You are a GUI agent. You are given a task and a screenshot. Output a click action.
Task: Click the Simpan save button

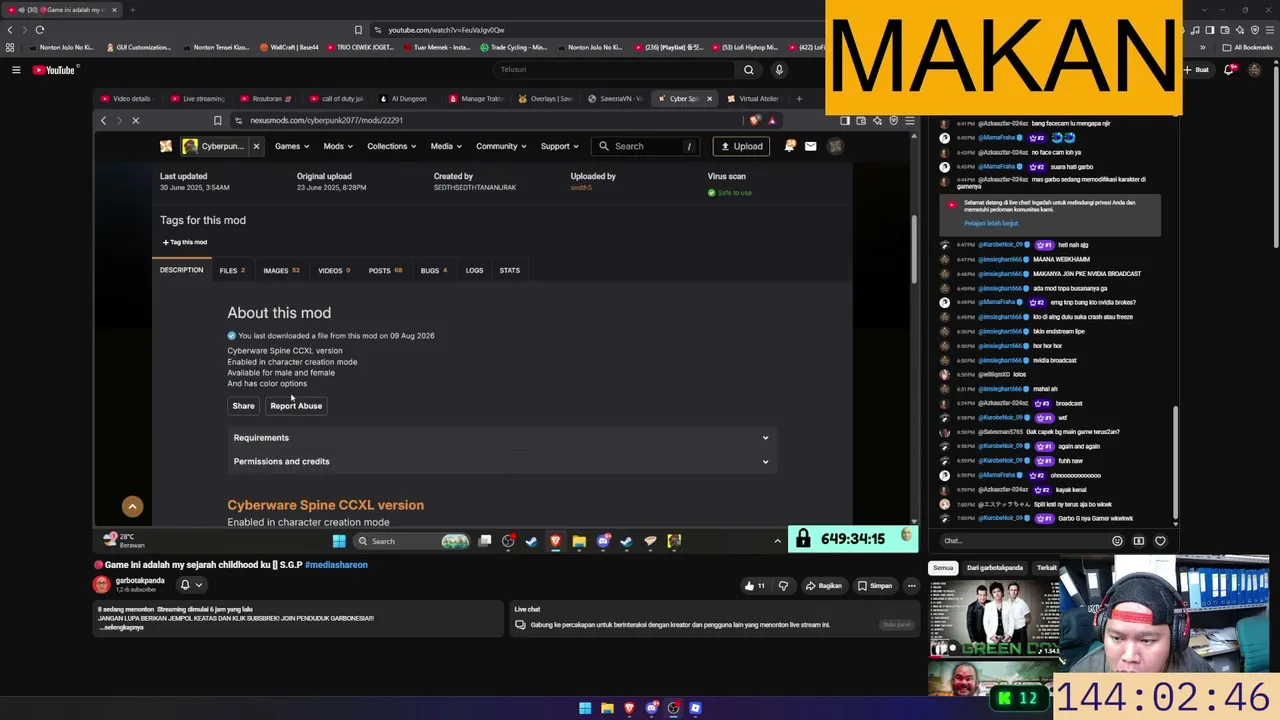pos(874,586)
